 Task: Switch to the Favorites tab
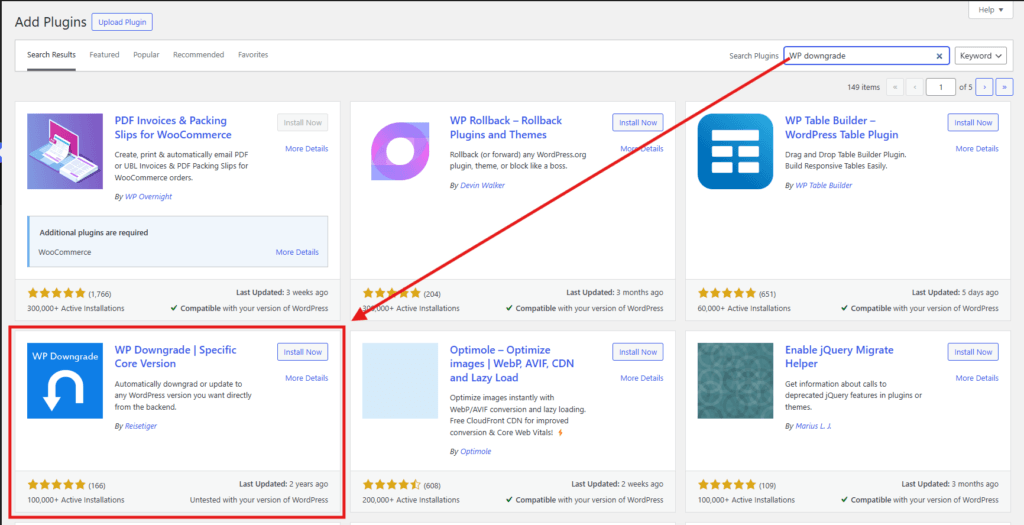(x=253, y=55)
